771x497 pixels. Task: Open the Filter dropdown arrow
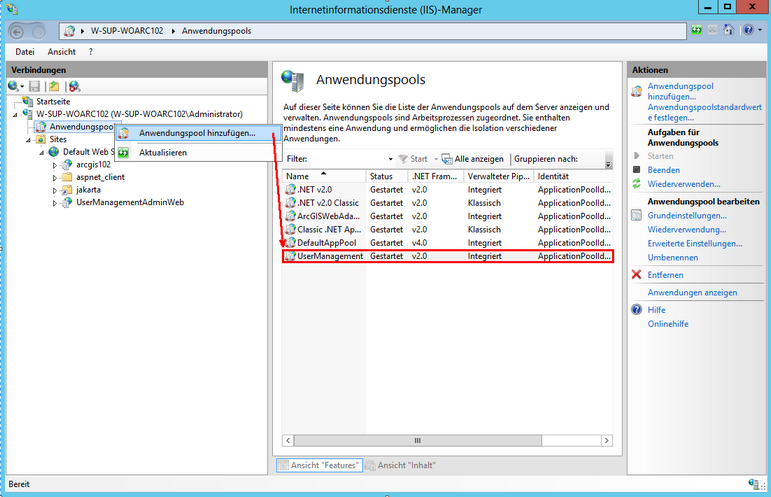click(x=390, y=159)
